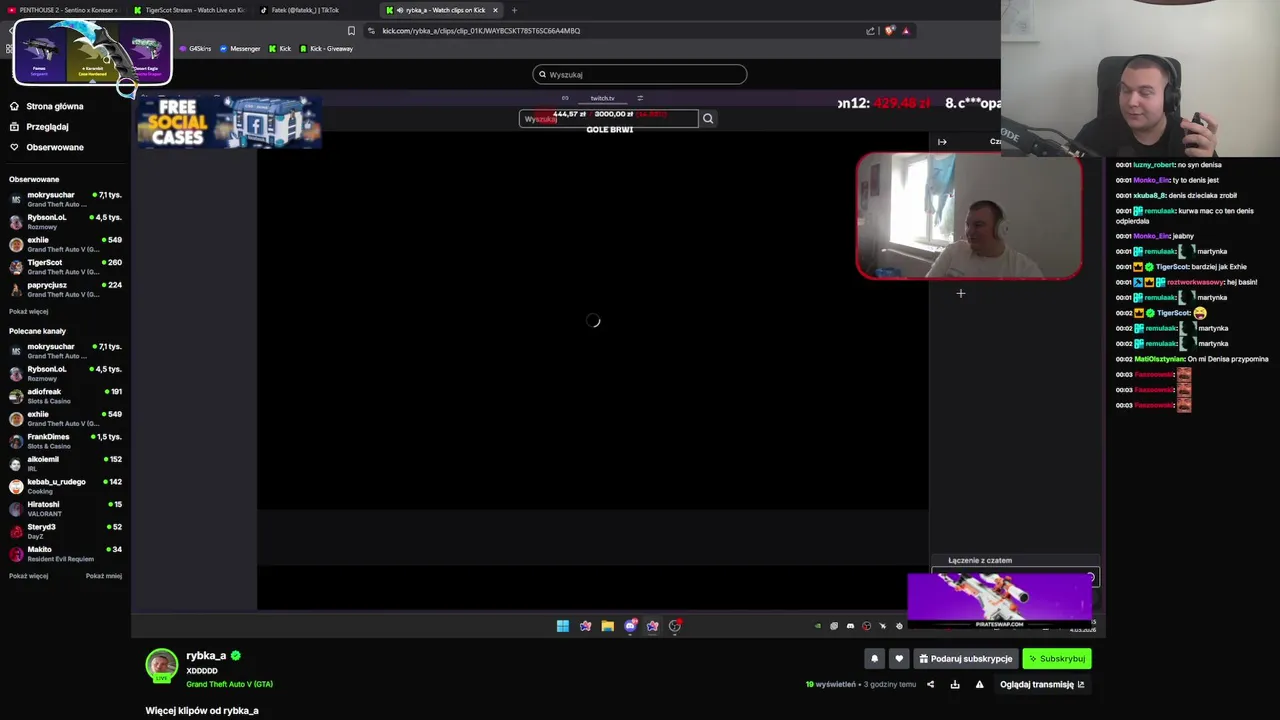Click the heart follow button
The image size is (1280, 720).
899,659
